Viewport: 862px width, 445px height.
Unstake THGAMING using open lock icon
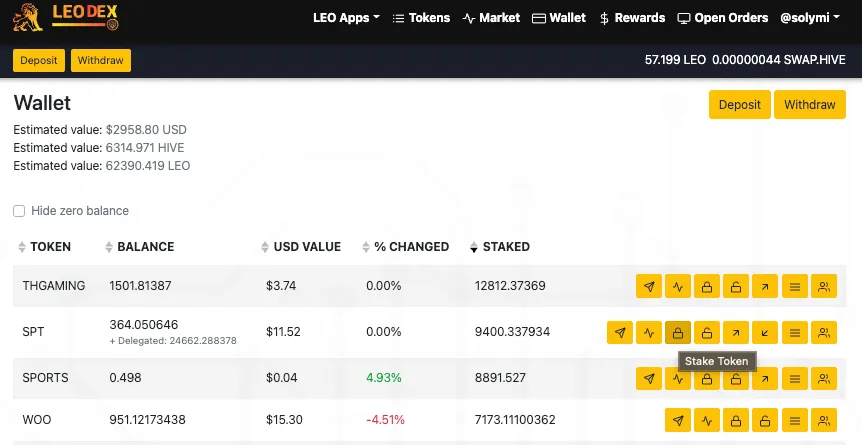(x=736, y=286)
